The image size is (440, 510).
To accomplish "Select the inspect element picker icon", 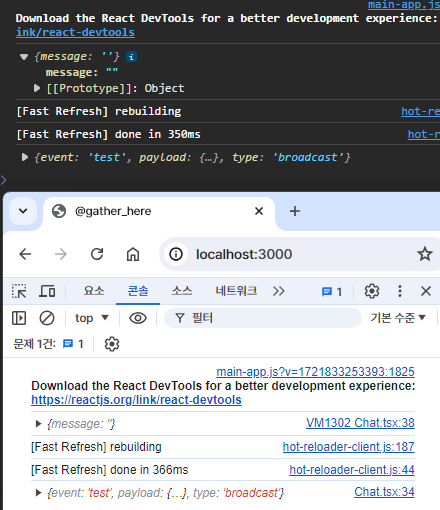I will [x=19, y=291].
